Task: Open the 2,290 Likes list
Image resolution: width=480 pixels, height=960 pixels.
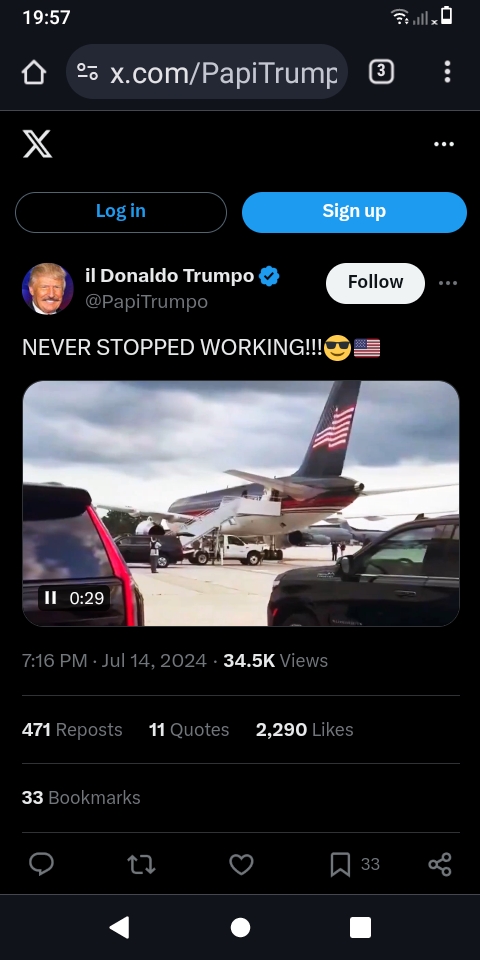Action: point(304,730)
